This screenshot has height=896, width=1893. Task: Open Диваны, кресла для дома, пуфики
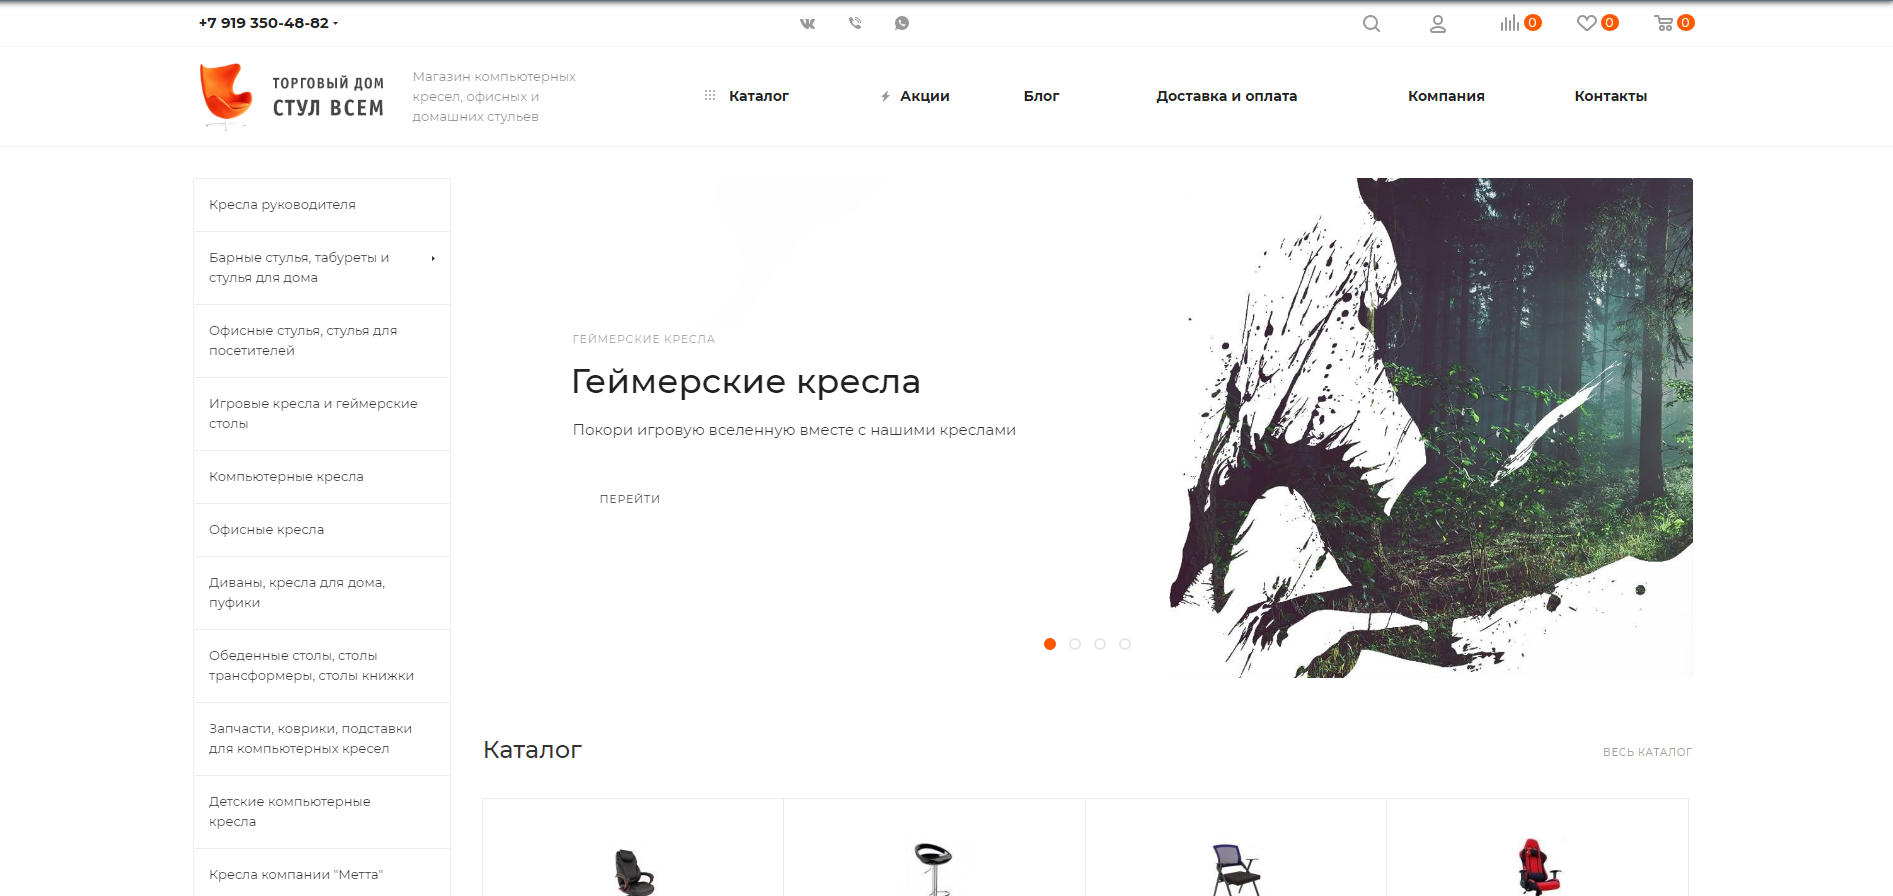pyautogui.click(x=322, y=593)
